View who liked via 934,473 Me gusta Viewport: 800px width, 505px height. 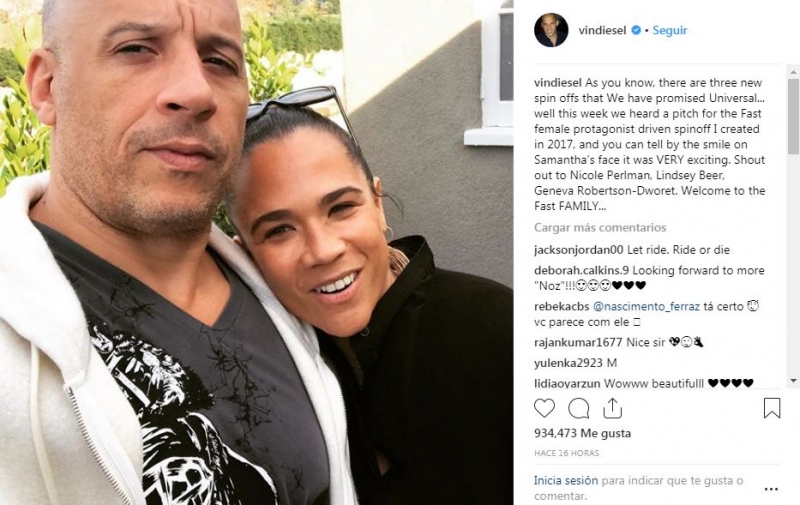582,433
